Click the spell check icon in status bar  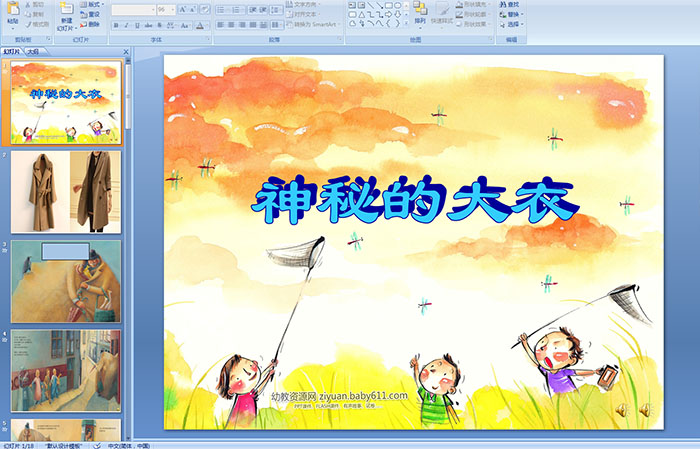click(x=97, y=445)
